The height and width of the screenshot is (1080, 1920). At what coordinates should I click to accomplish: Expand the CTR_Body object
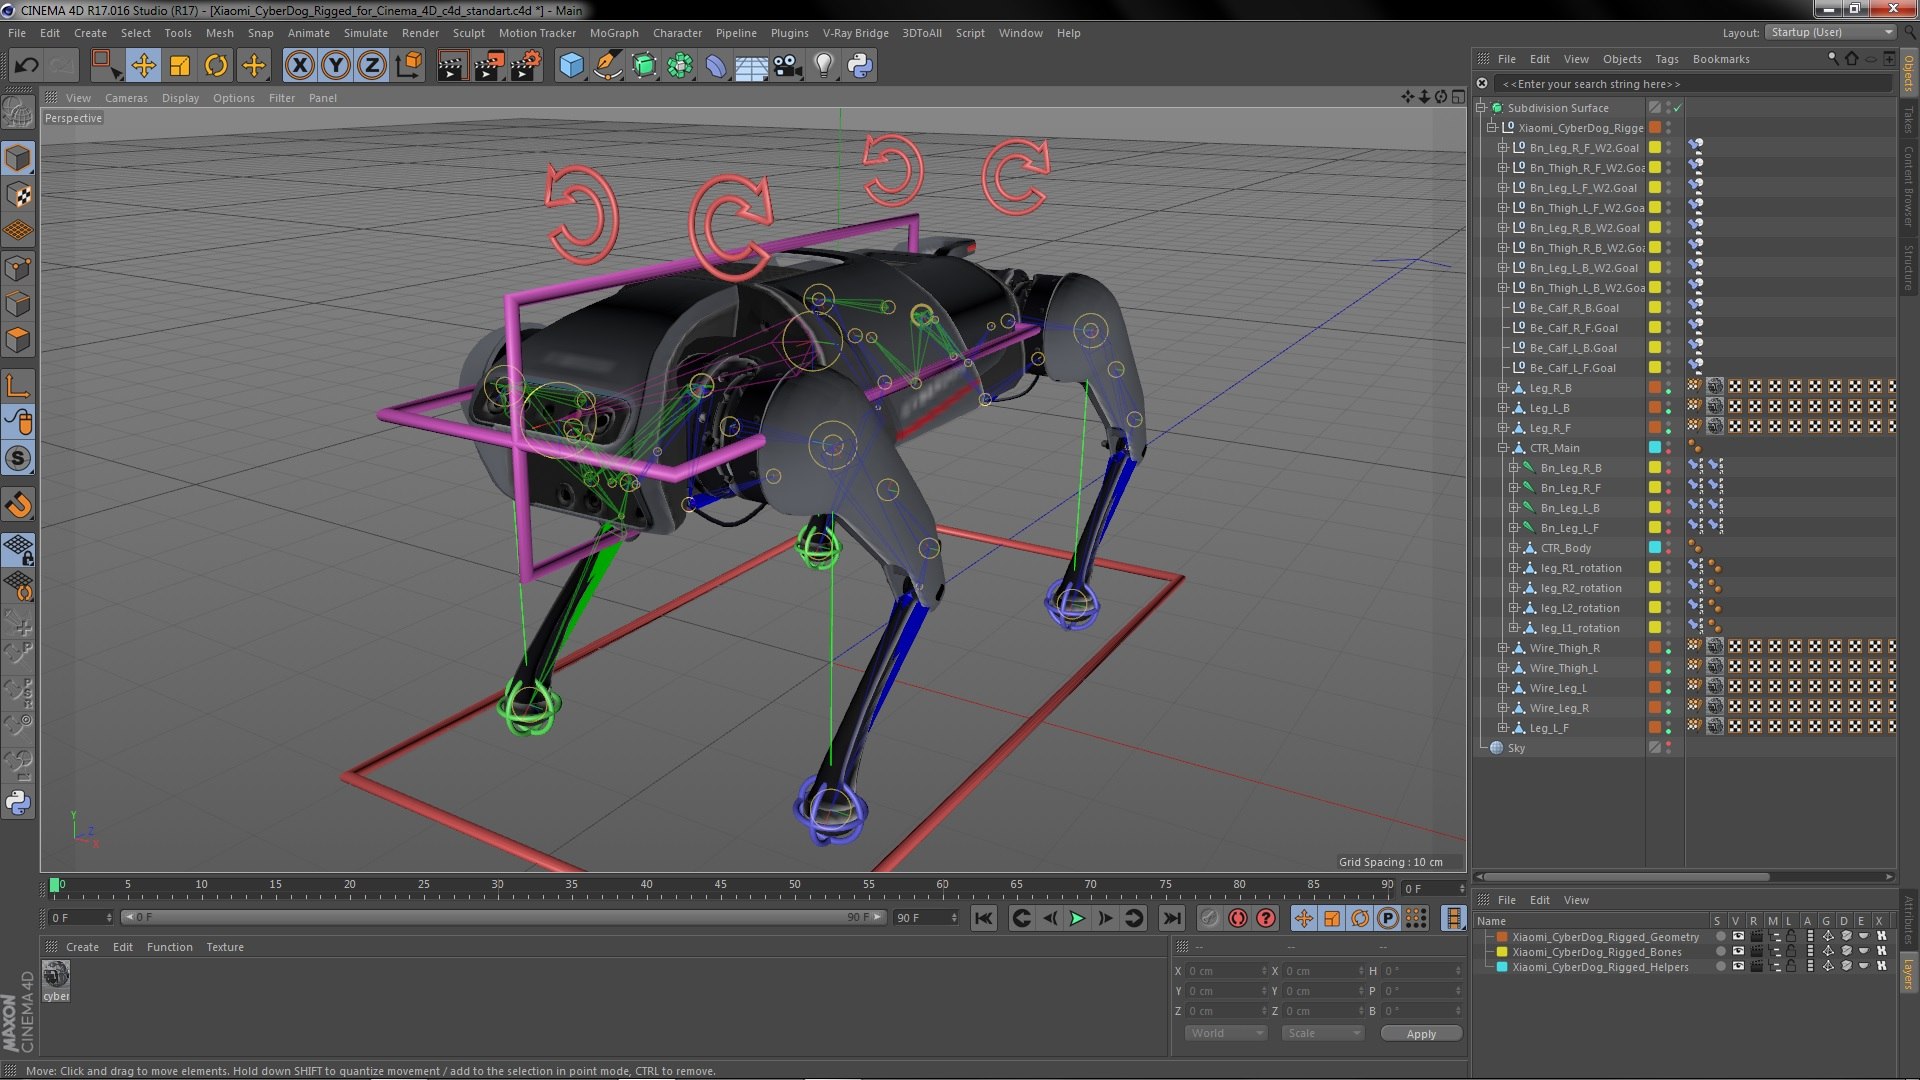tap(1513, 548)
